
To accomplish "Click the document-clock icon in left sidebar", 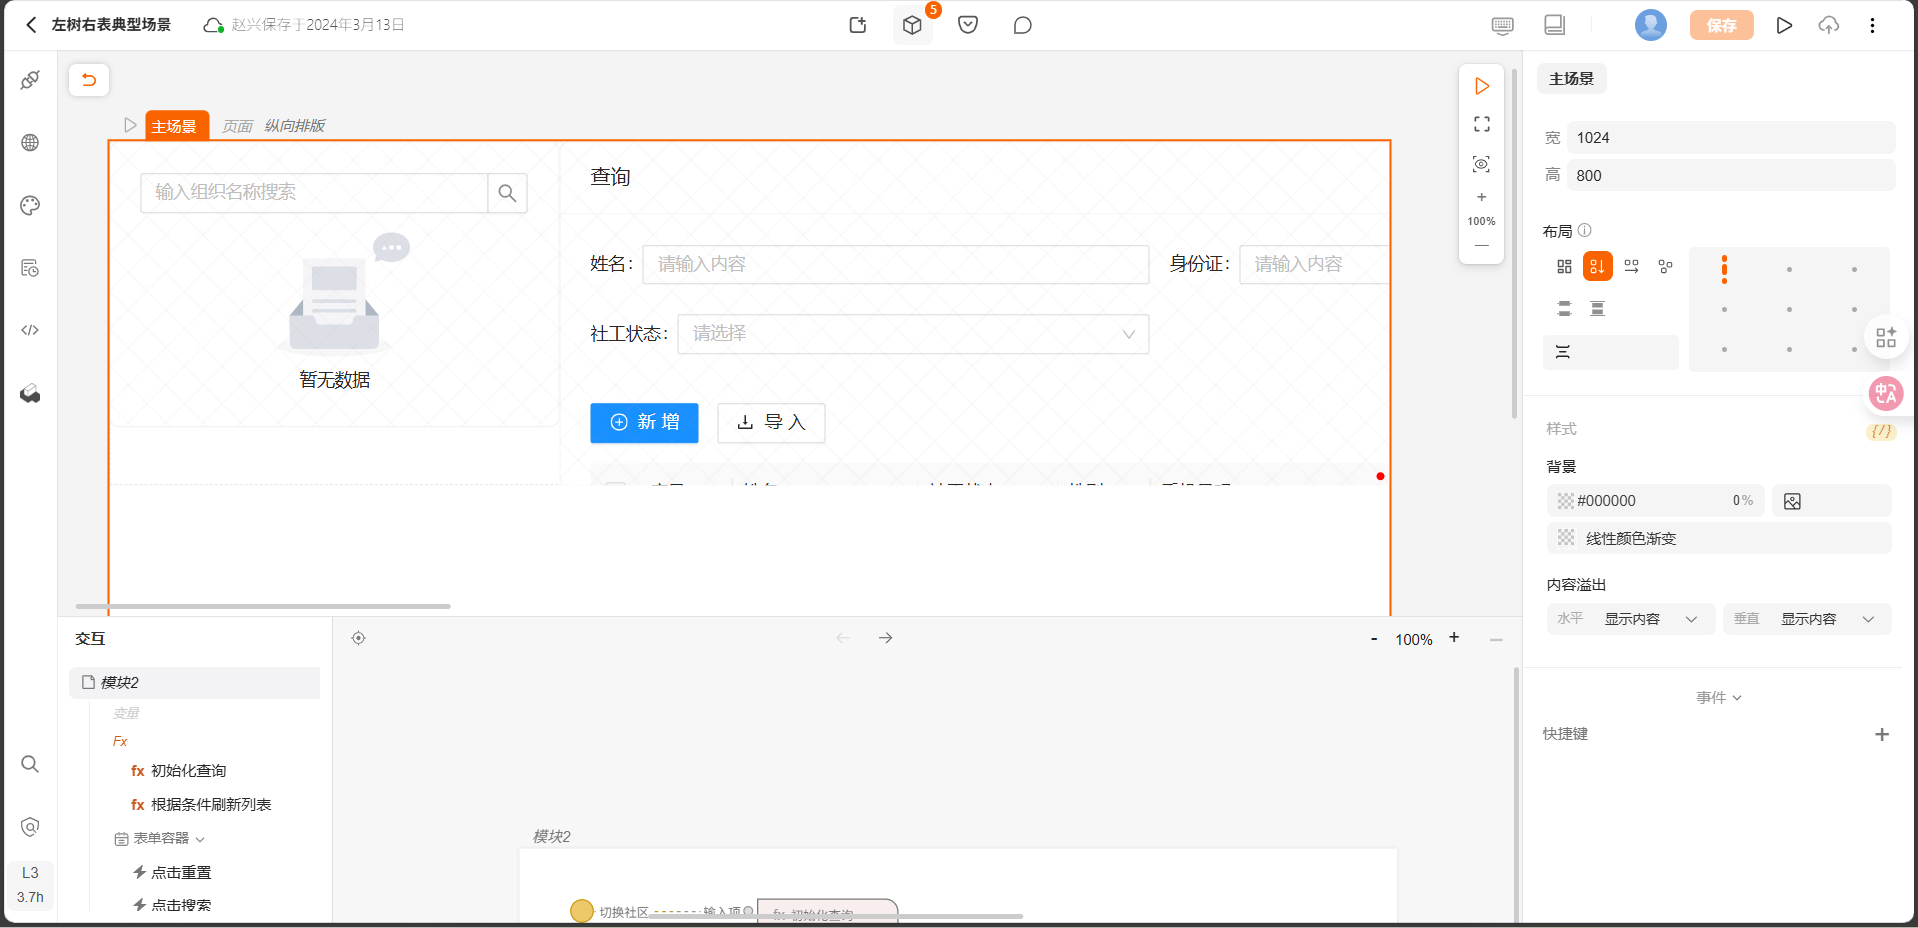I will coord(30,268).
